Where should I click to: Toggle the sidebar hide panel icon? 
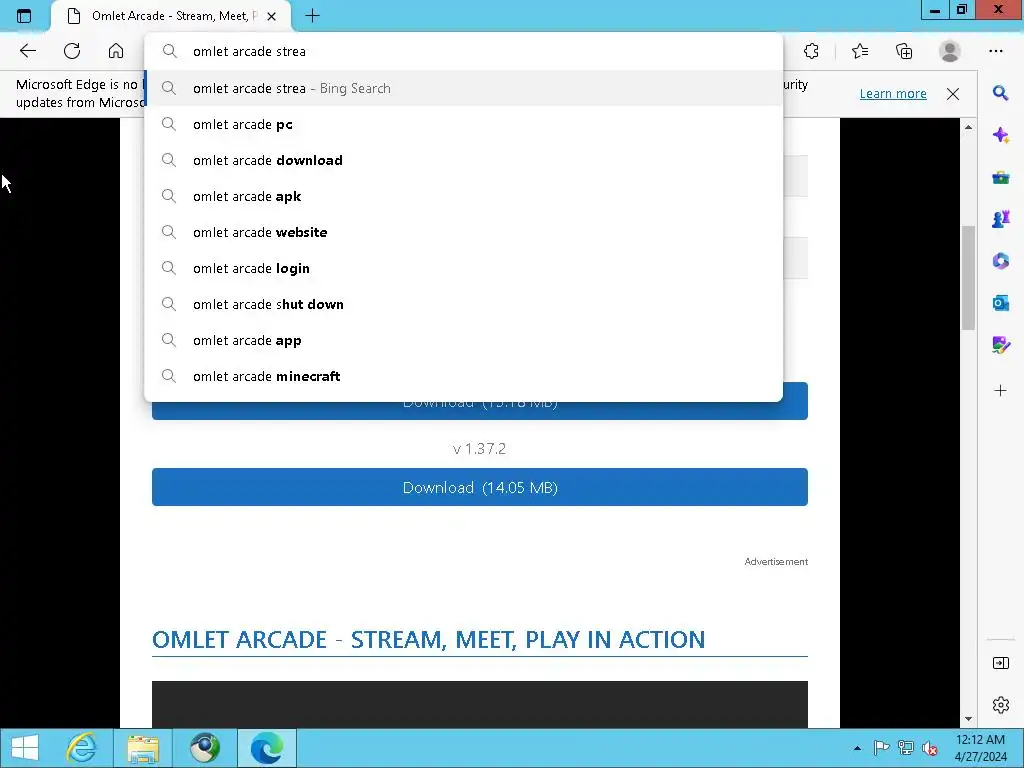point(1000,664)
